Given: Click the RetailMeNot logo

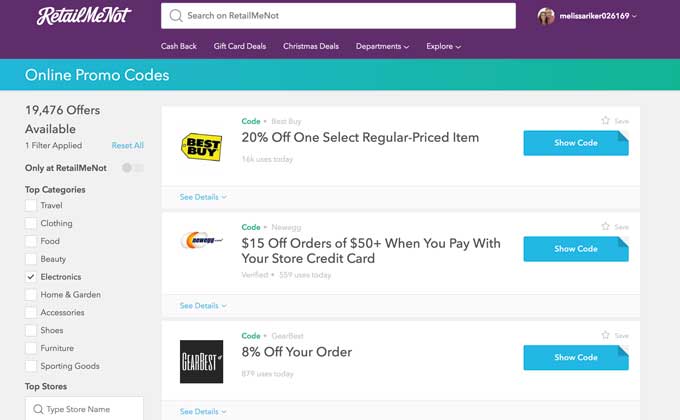Looking at the screenshot, I should [x=84, y=16].
